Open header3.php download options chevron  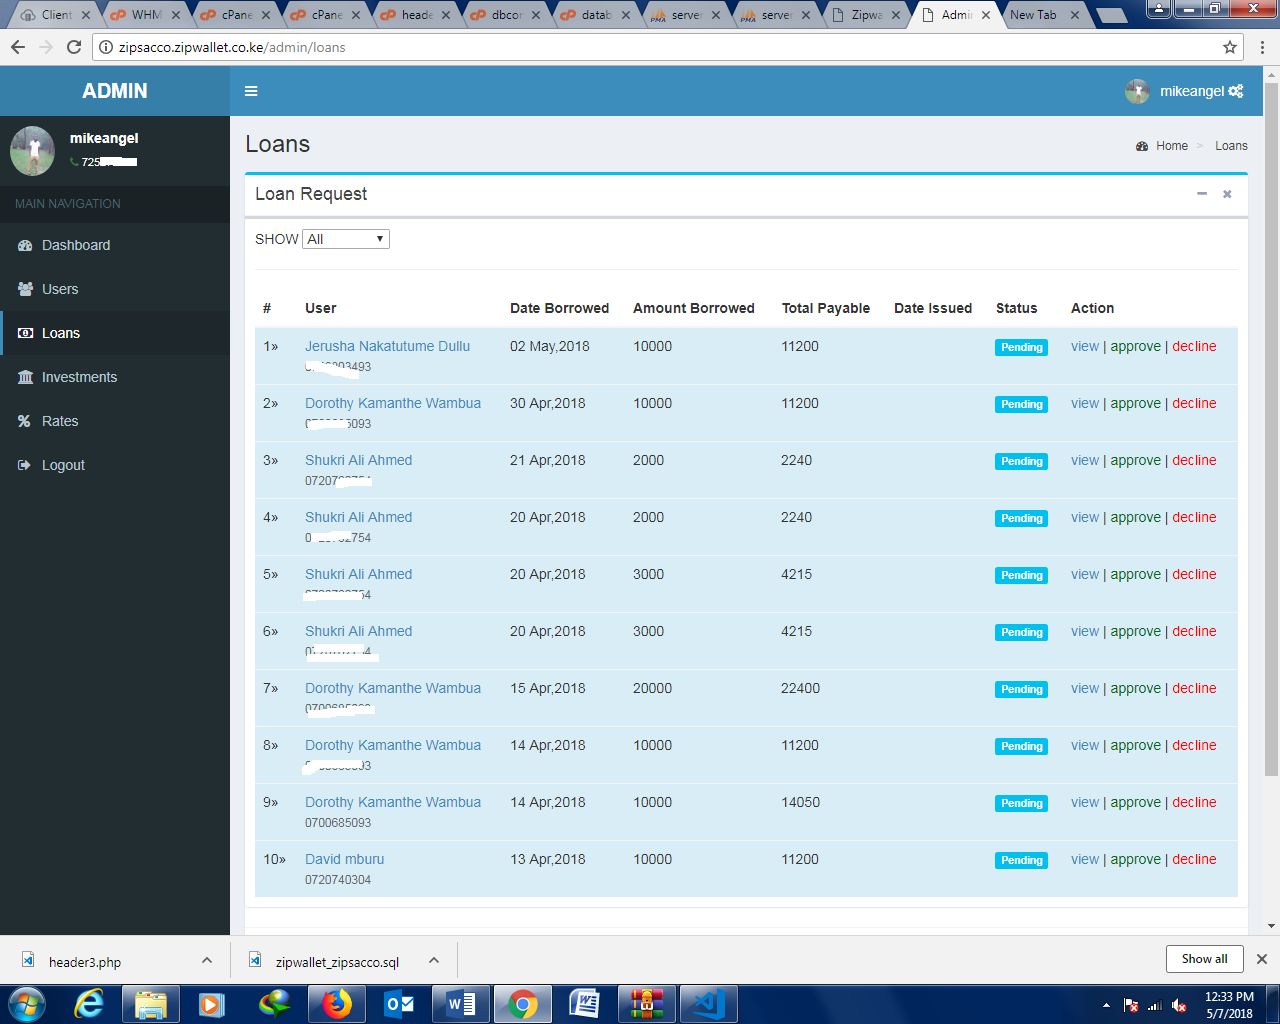point(207,960)
